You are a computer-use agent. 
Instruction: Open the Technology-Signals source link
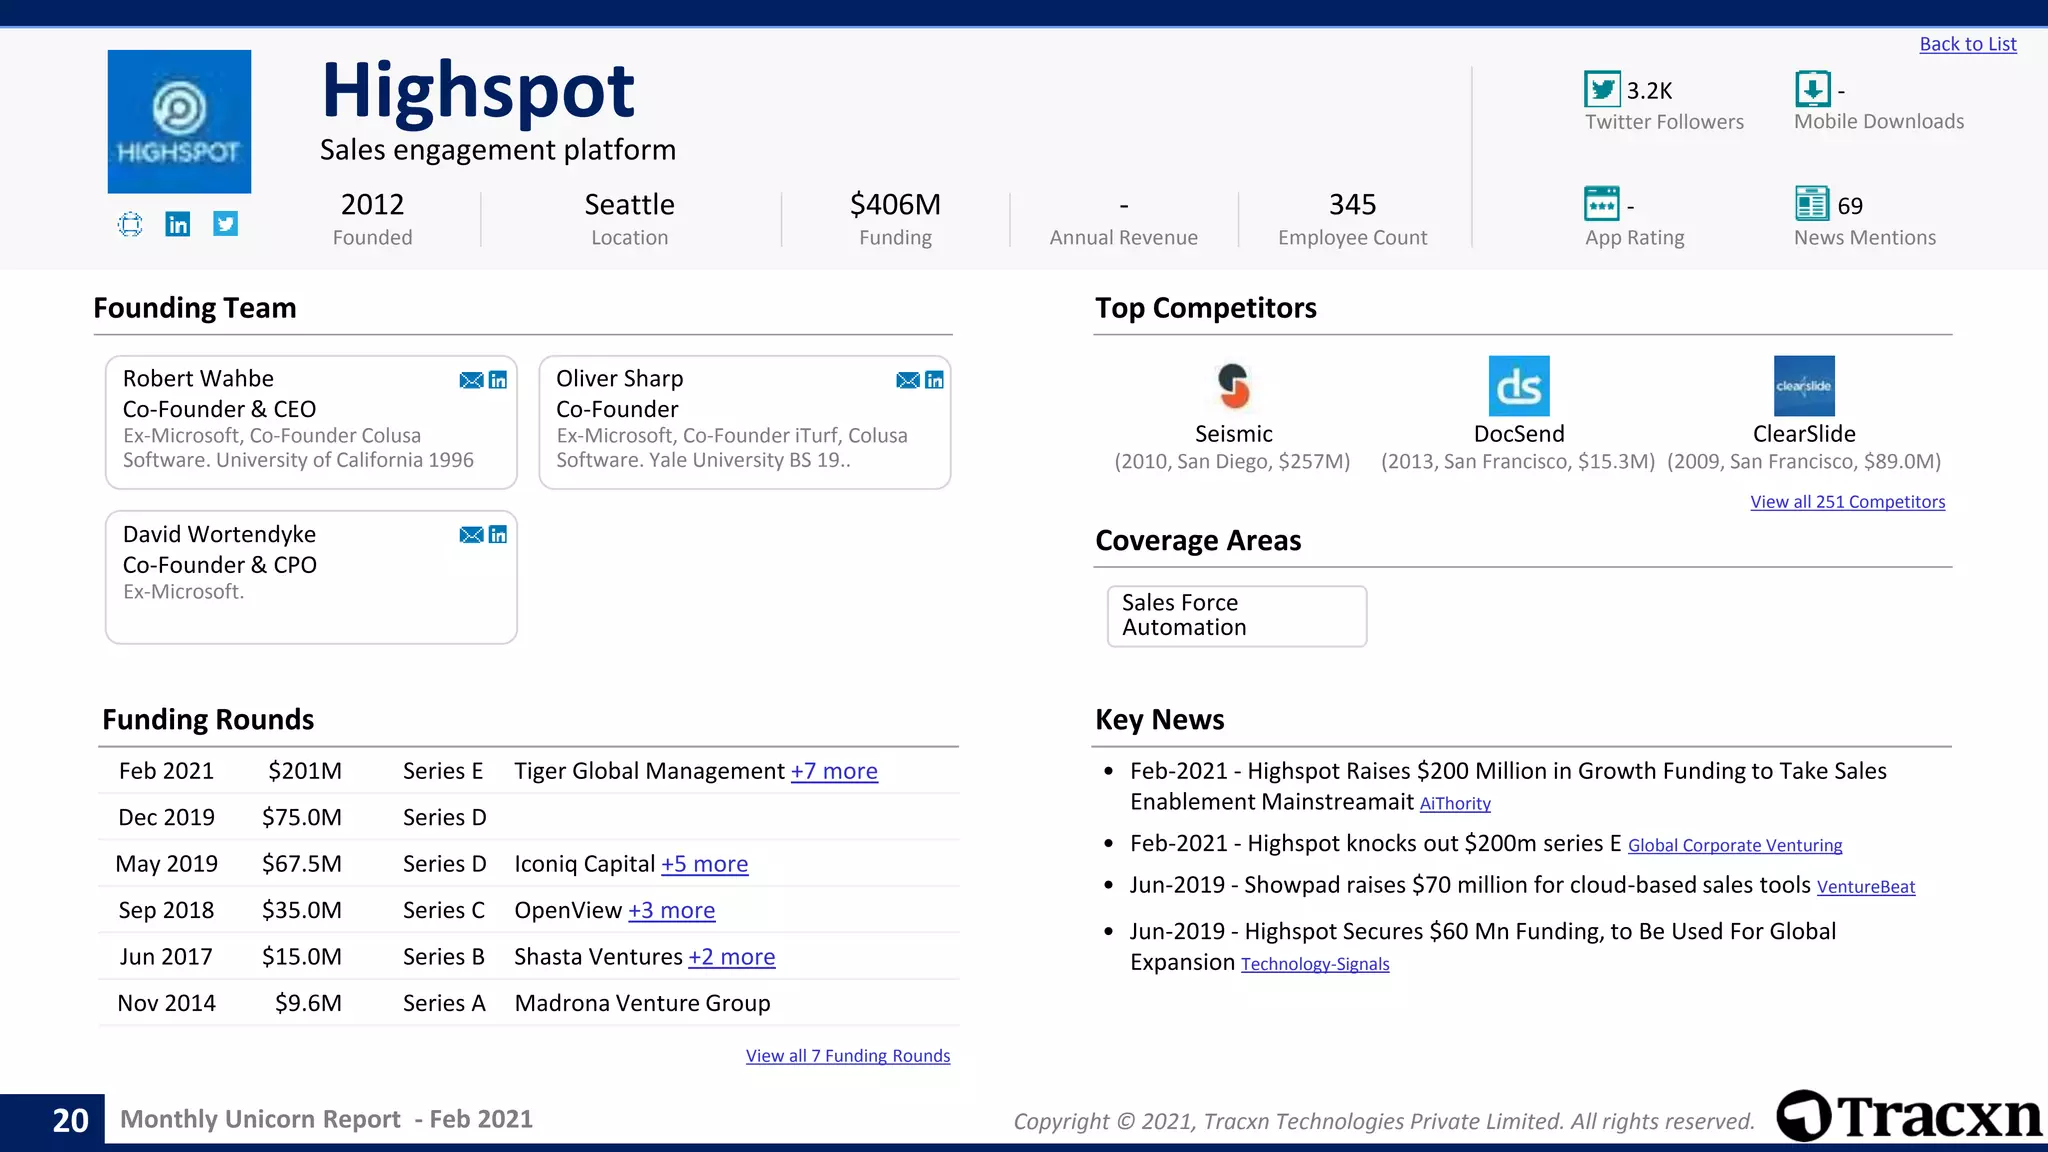1315,964
